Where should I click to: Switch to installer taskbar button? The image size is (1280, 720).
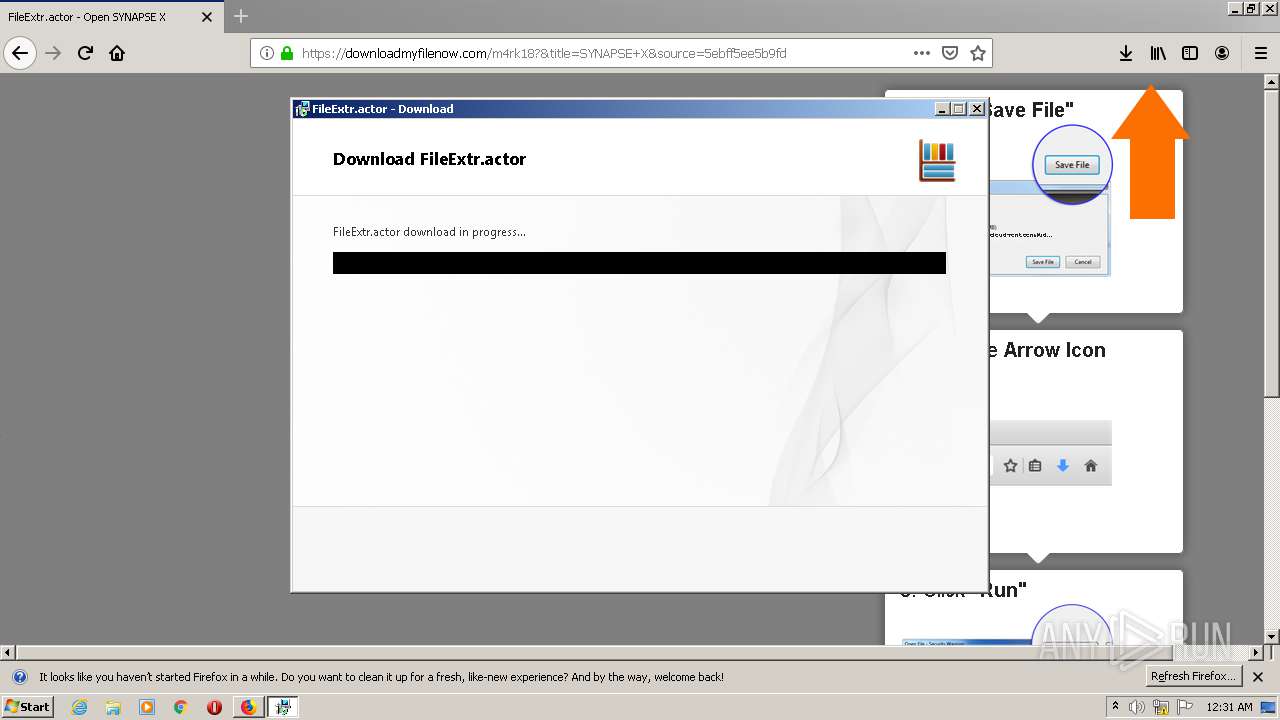coord(283,707)
